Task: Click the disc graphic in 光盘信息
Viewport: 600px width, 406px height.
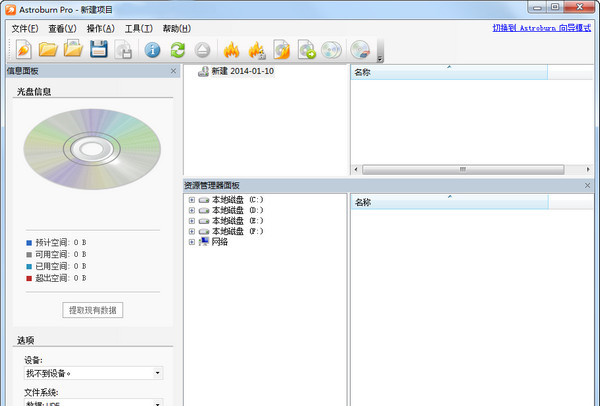Action: (x=92, y=149)
